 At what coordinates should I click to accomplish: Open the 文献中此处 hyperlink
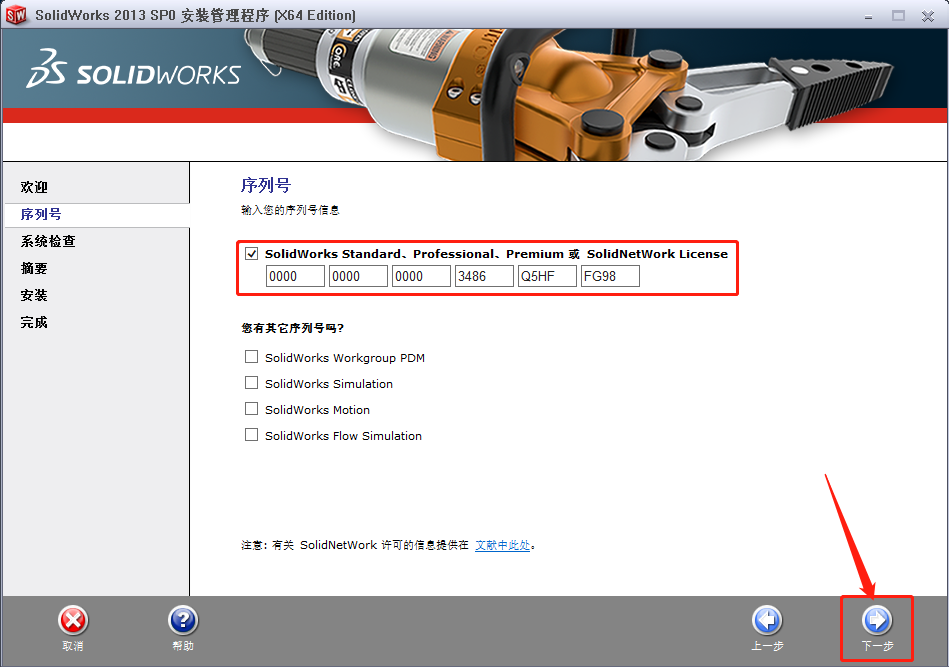[502, 545]
